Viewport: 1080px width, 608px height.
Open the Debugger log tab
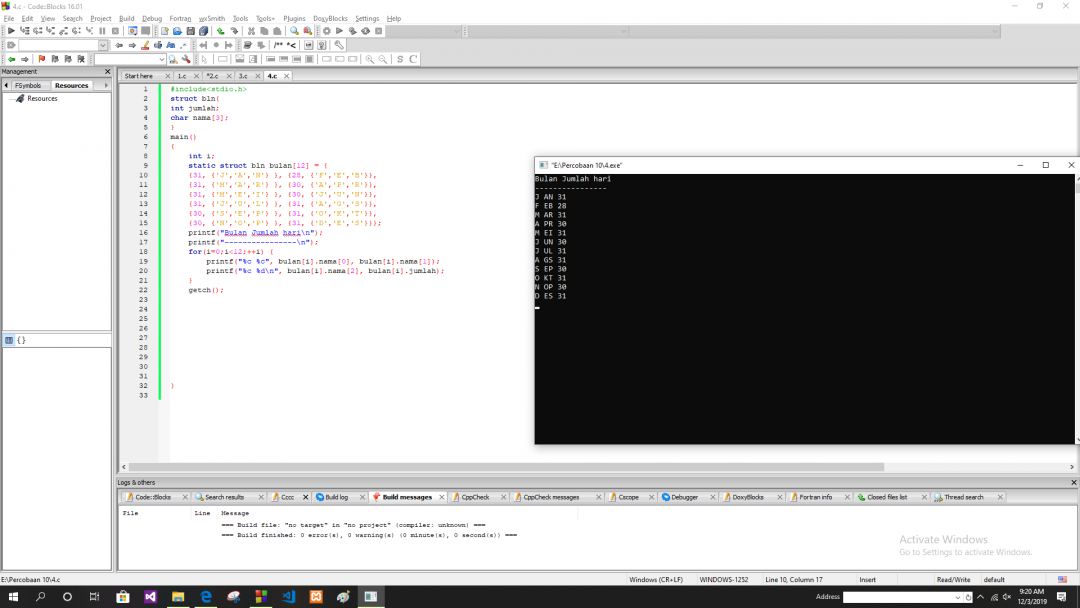coord(684,497)
